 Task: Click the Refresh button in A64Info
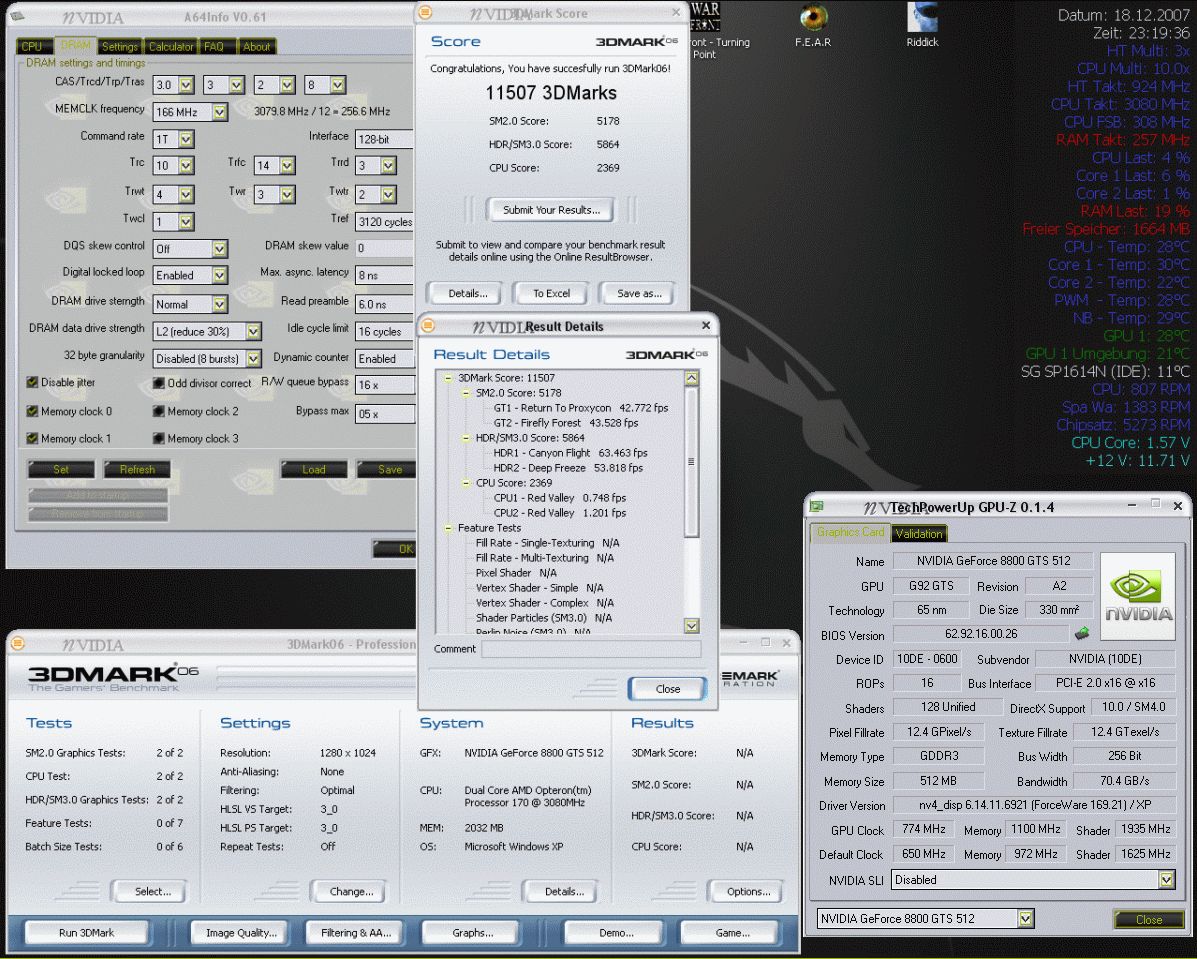point(137,470)
